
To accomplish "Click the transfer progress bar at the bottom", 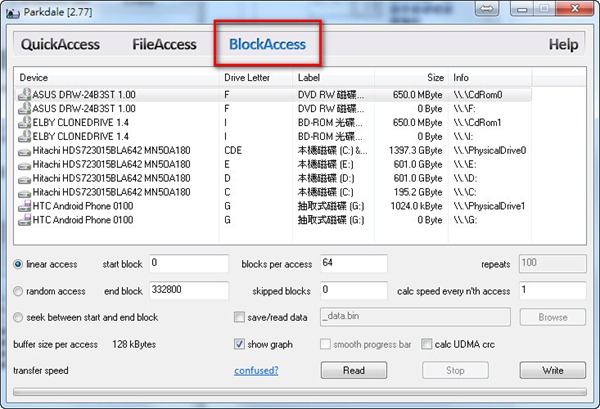I will click(x=300, y=392).
